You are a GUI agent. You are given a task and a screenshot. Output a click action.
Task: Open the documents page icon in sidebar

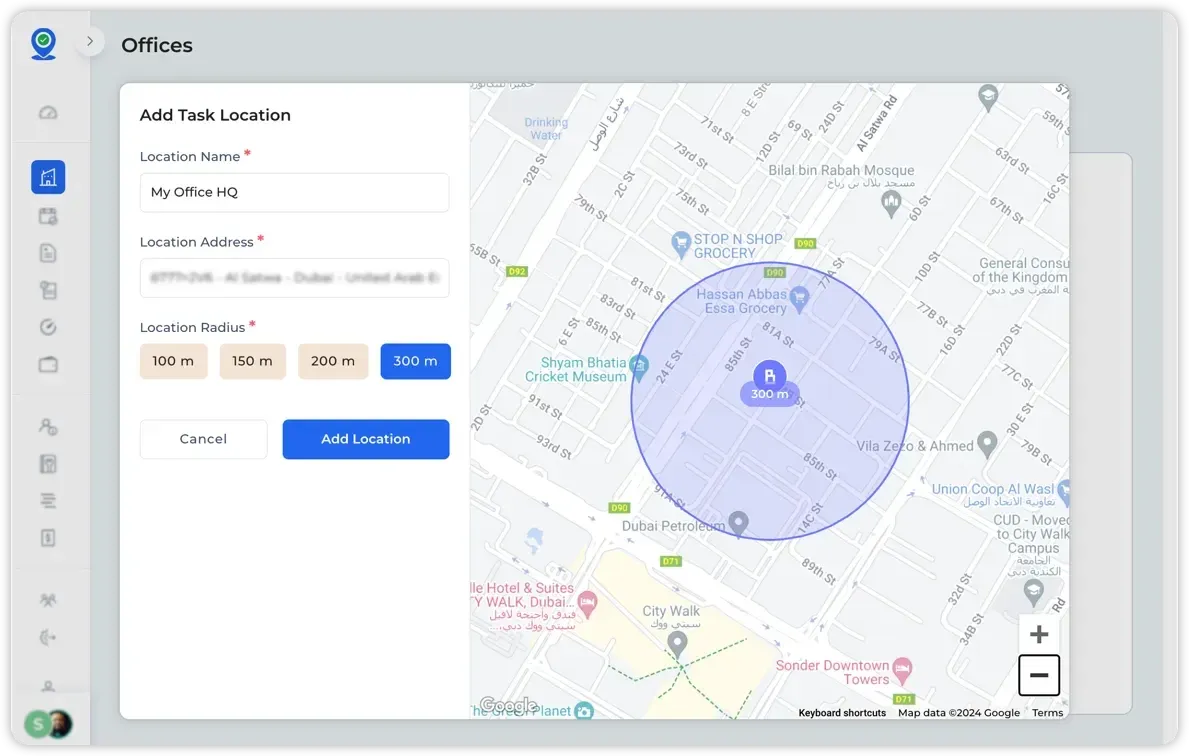point(48,252)
